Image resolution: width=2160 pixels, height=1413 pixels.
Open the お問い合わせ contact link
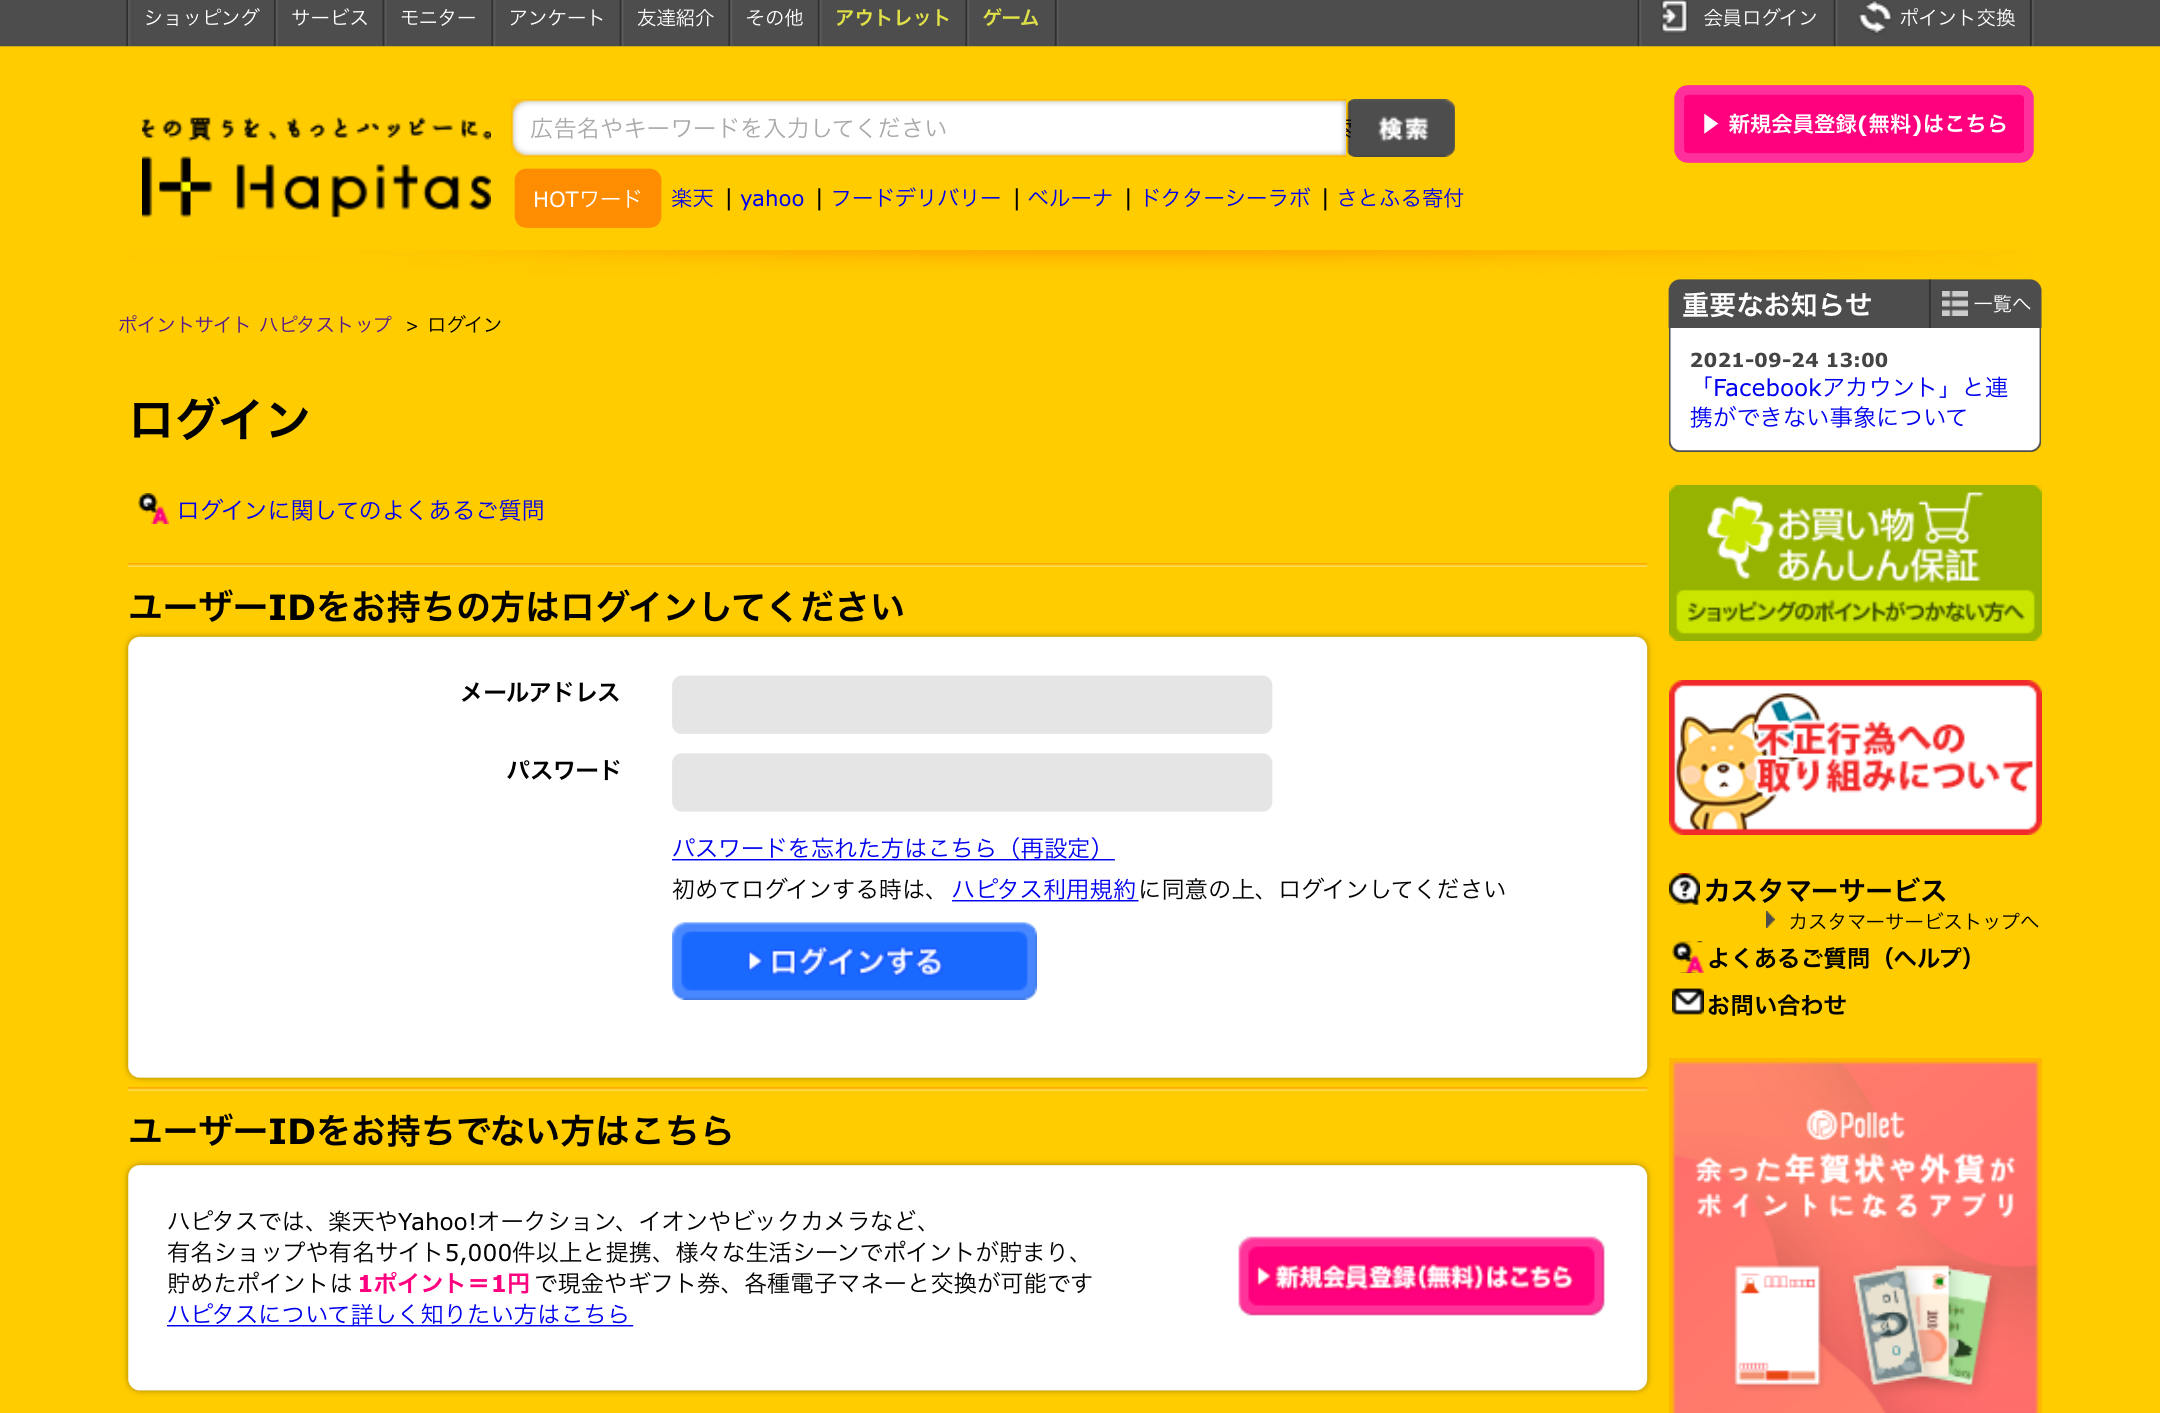coord(1776,1004)
